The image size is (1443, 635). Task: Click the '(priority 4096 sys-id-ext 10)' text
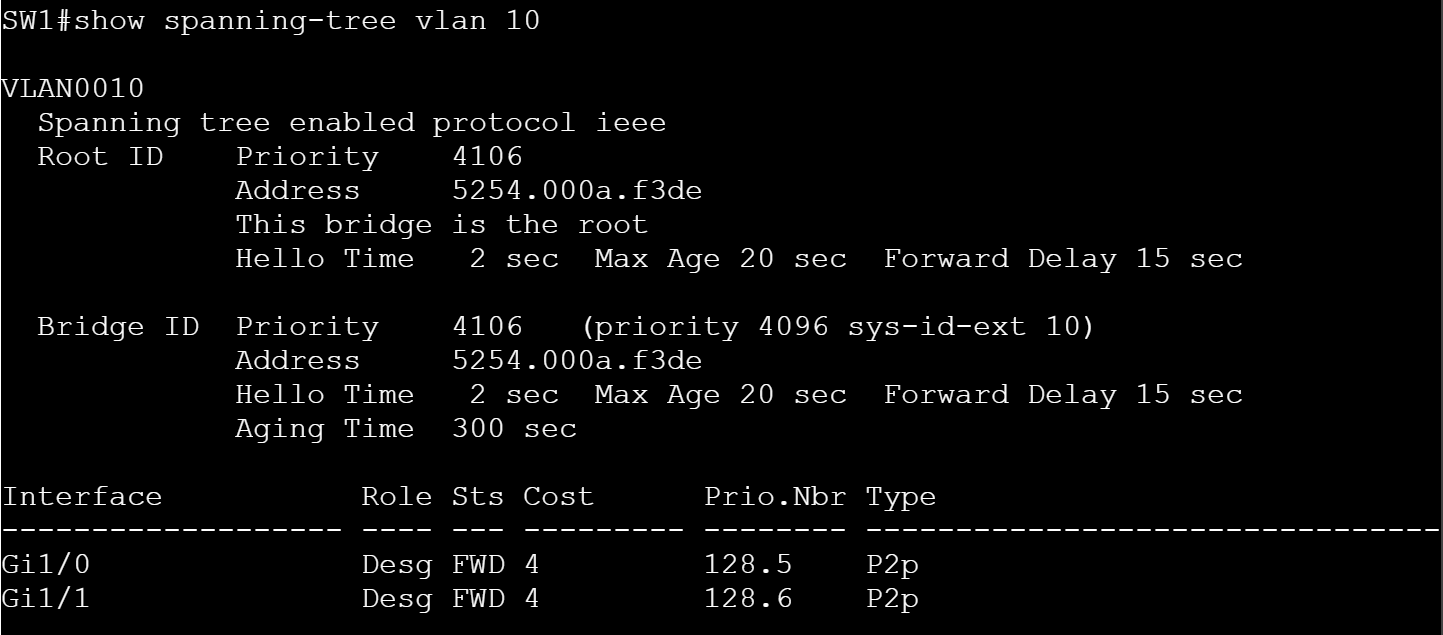(x=837, y=327)
